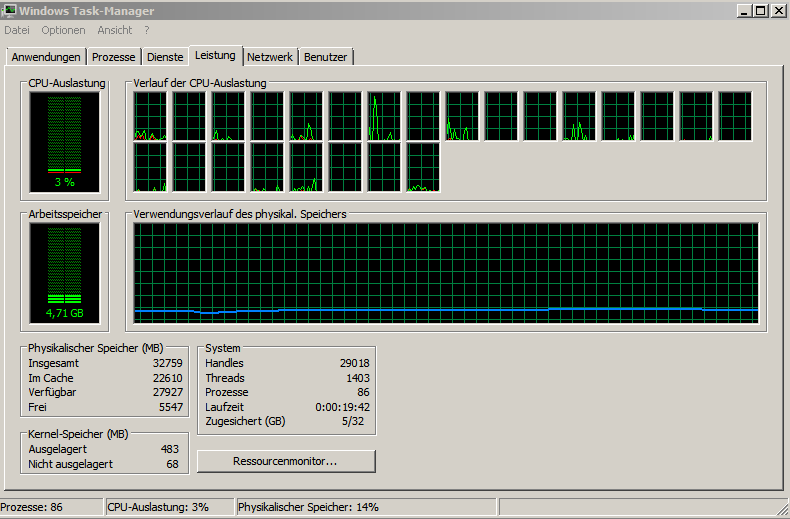This screenshot has height=519, width=790.
Task: Click the physical memory usage history graph
Action: (x=446, y=273)
